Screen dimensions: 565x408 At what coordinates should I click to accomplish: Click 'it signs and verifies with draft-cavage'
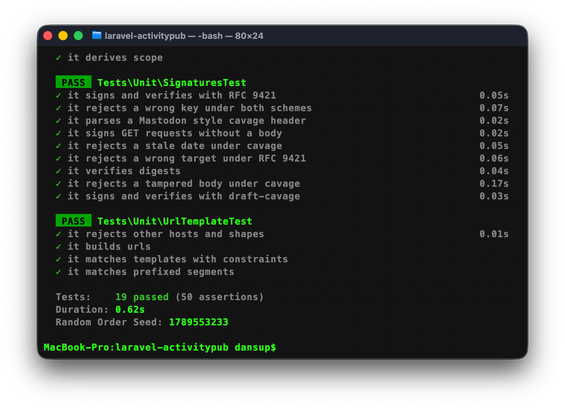[184, 196]
